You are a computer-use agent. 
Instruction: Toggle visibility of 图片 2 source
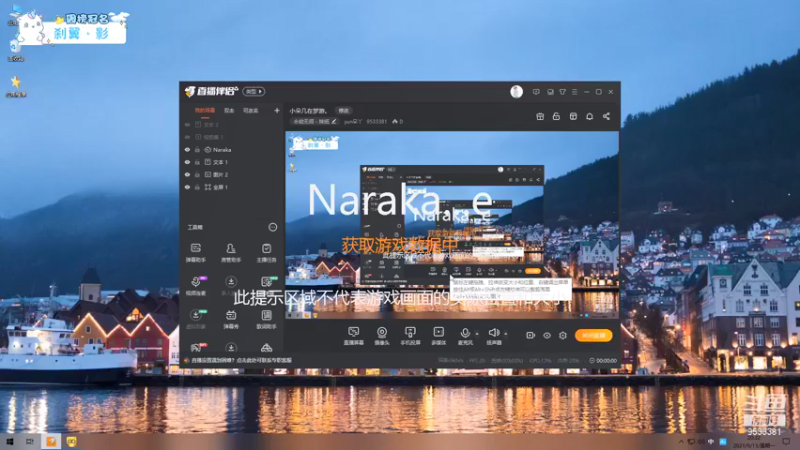(x=187, y=174)
